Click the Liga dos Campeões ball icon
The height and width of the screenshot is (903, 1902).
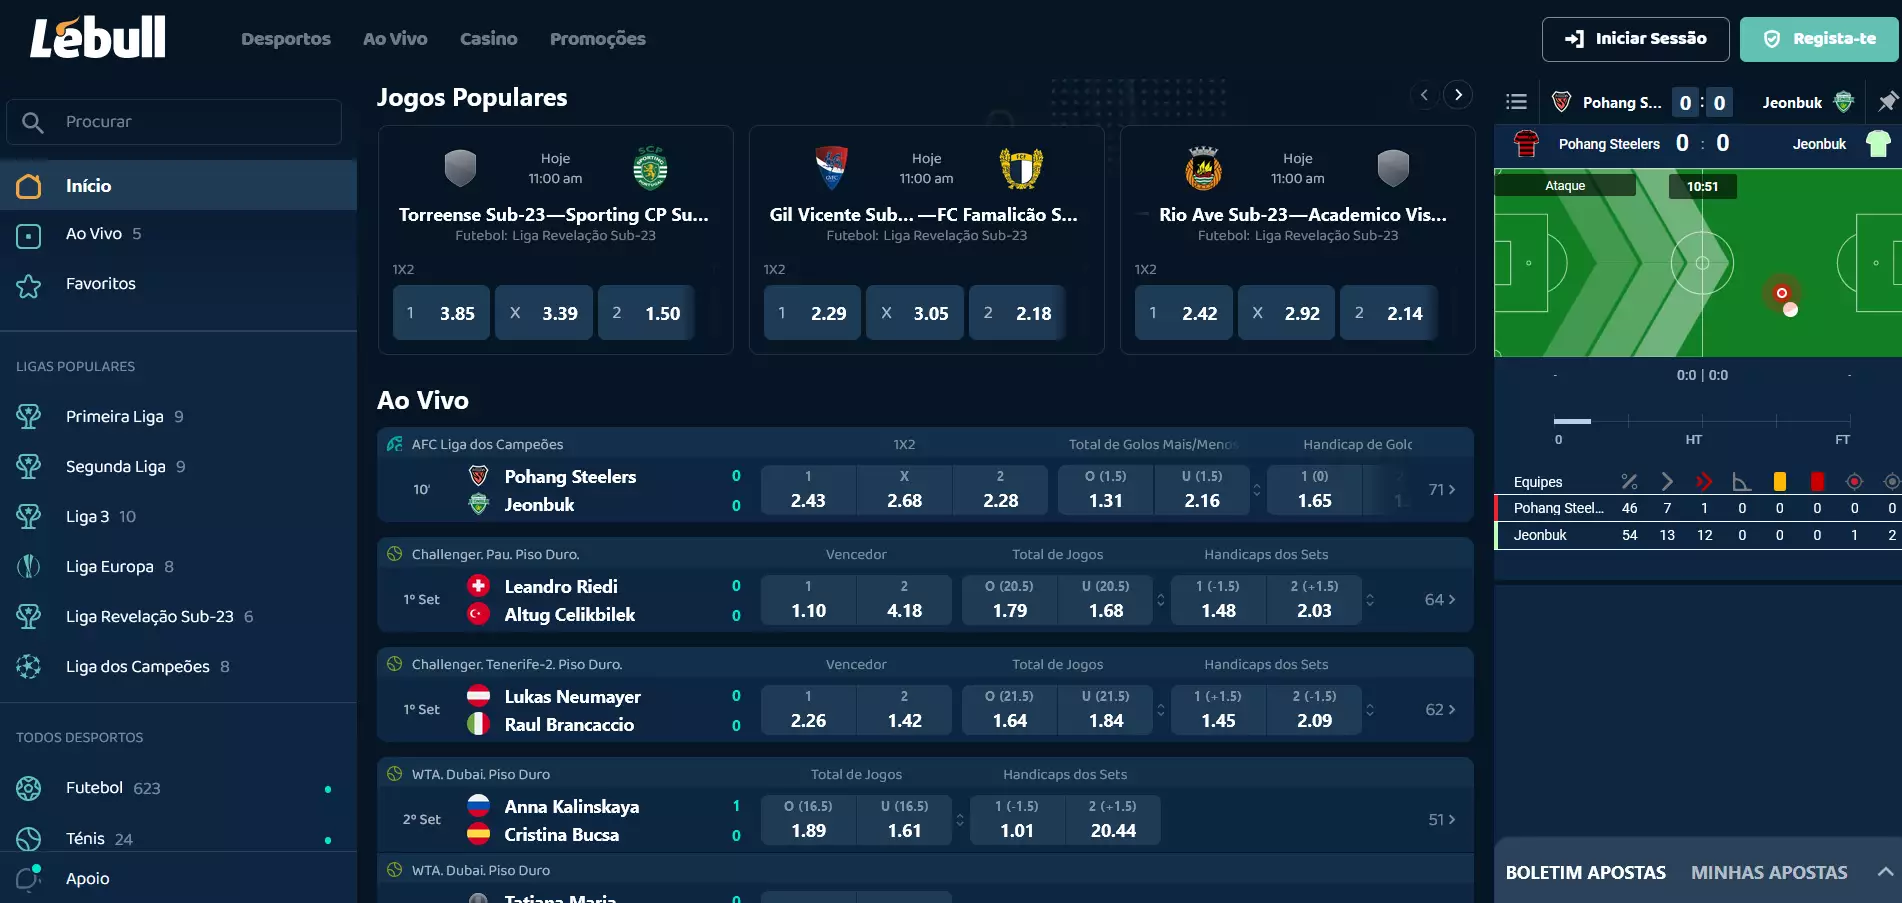pos(29,667)
